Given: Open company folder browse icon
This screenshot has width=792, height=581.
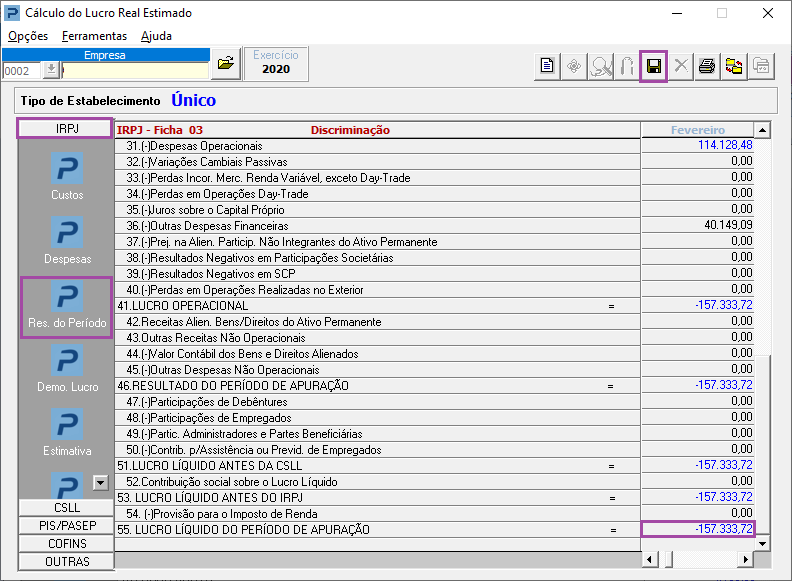Looking at the screenshot, I should (225, 64).
